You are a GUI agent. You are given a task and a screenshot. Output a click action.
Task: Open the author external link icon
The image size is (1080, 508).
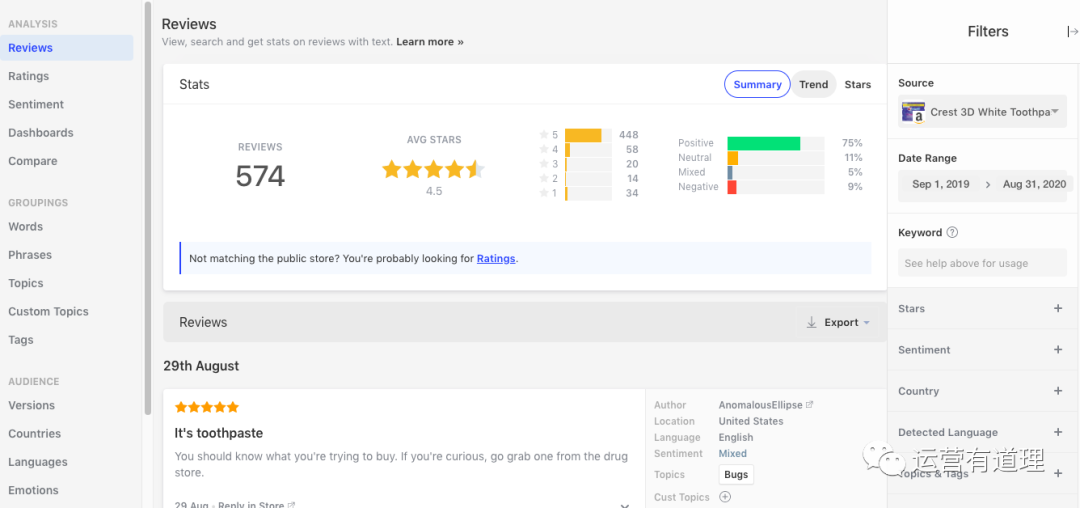(809, 405)
